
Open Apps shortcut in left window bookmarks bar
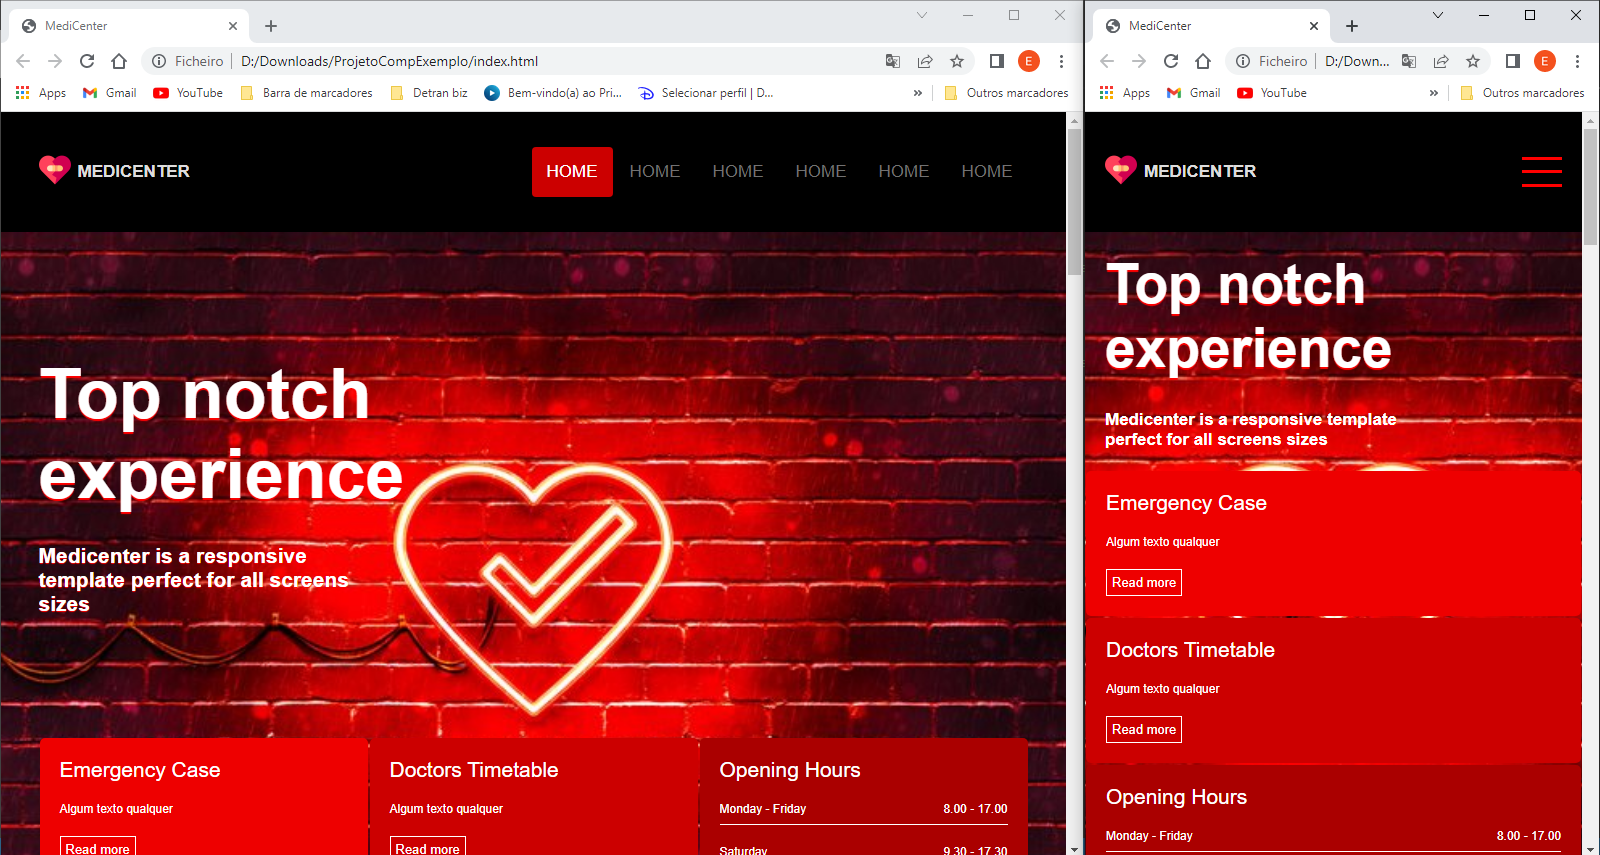pyautogui.click(x=41, y=93)
